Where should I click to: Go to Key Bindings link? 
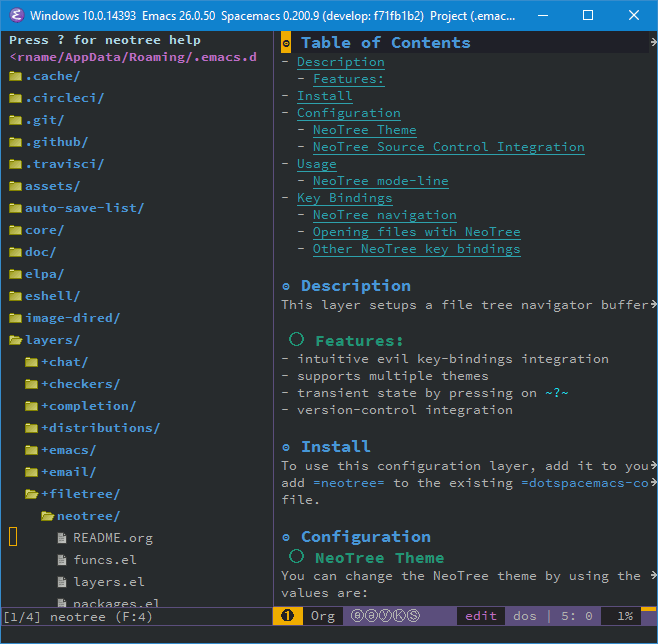click(345, 198)
